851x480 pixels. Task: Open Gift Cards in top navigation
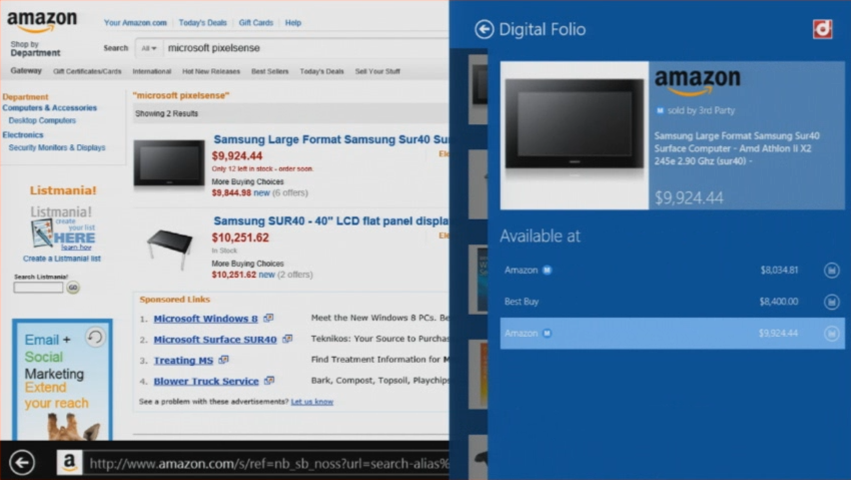coord(256,23)
